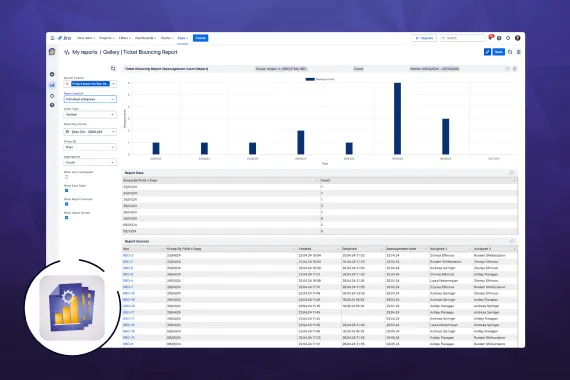This screenshot has height=380, width=570.
Task: Click Reassignment date column header
Action: click(401, 249)
